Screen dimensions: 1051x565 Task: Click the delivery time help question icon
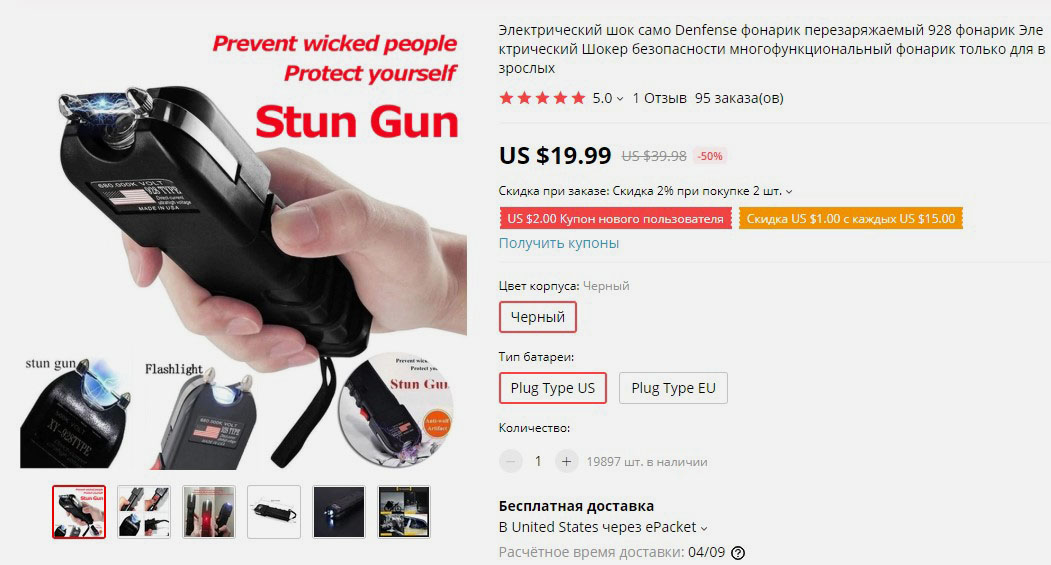point(738,553)
